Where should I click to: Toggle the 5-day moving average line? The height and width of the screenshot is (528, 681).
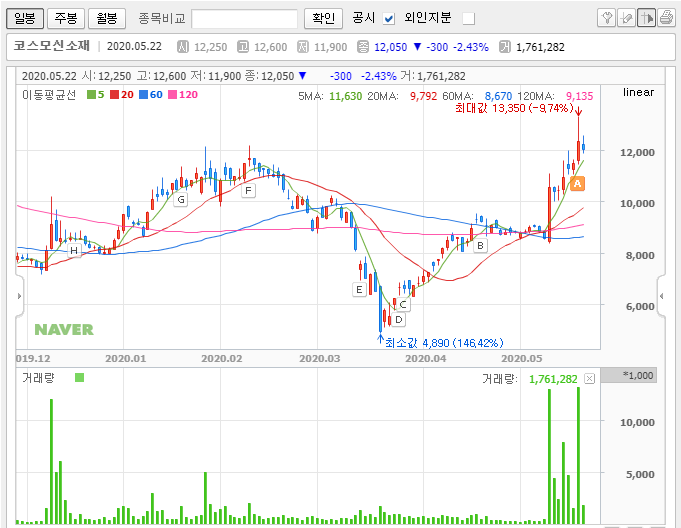point(96,95)
